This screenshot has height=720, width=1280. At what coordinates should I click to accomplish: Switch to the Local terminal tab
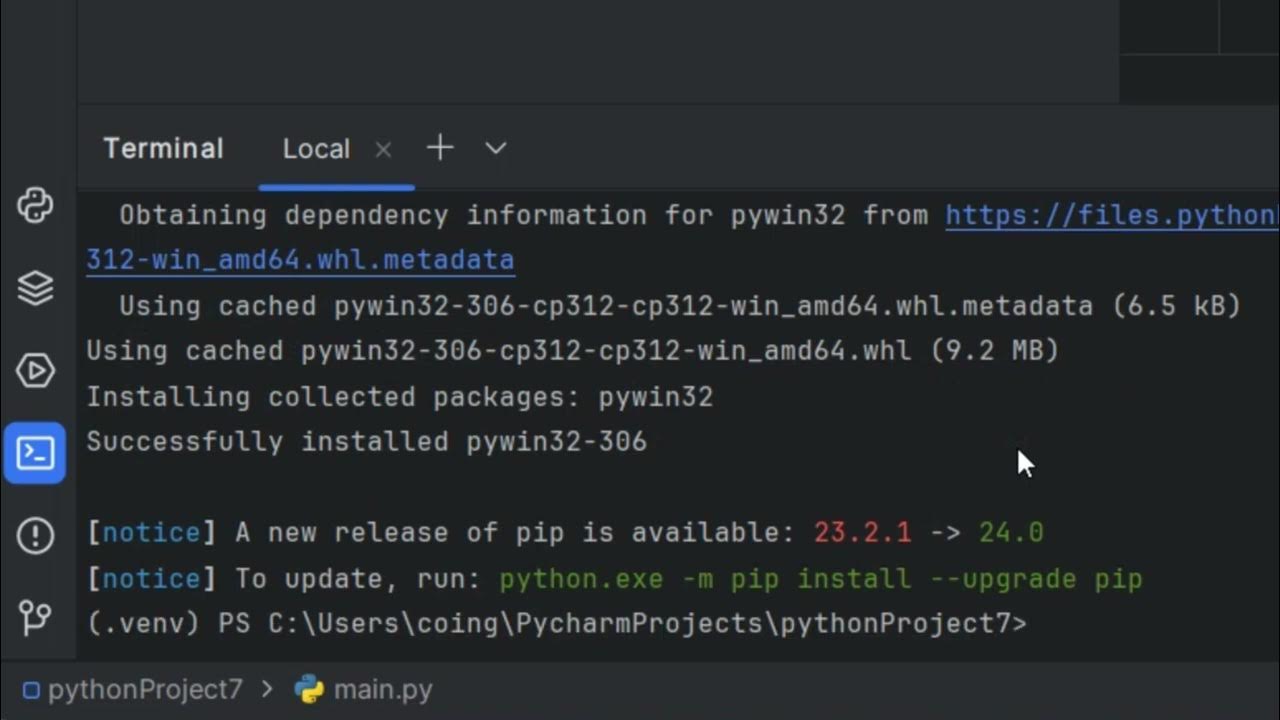click(x=316, y=149)
